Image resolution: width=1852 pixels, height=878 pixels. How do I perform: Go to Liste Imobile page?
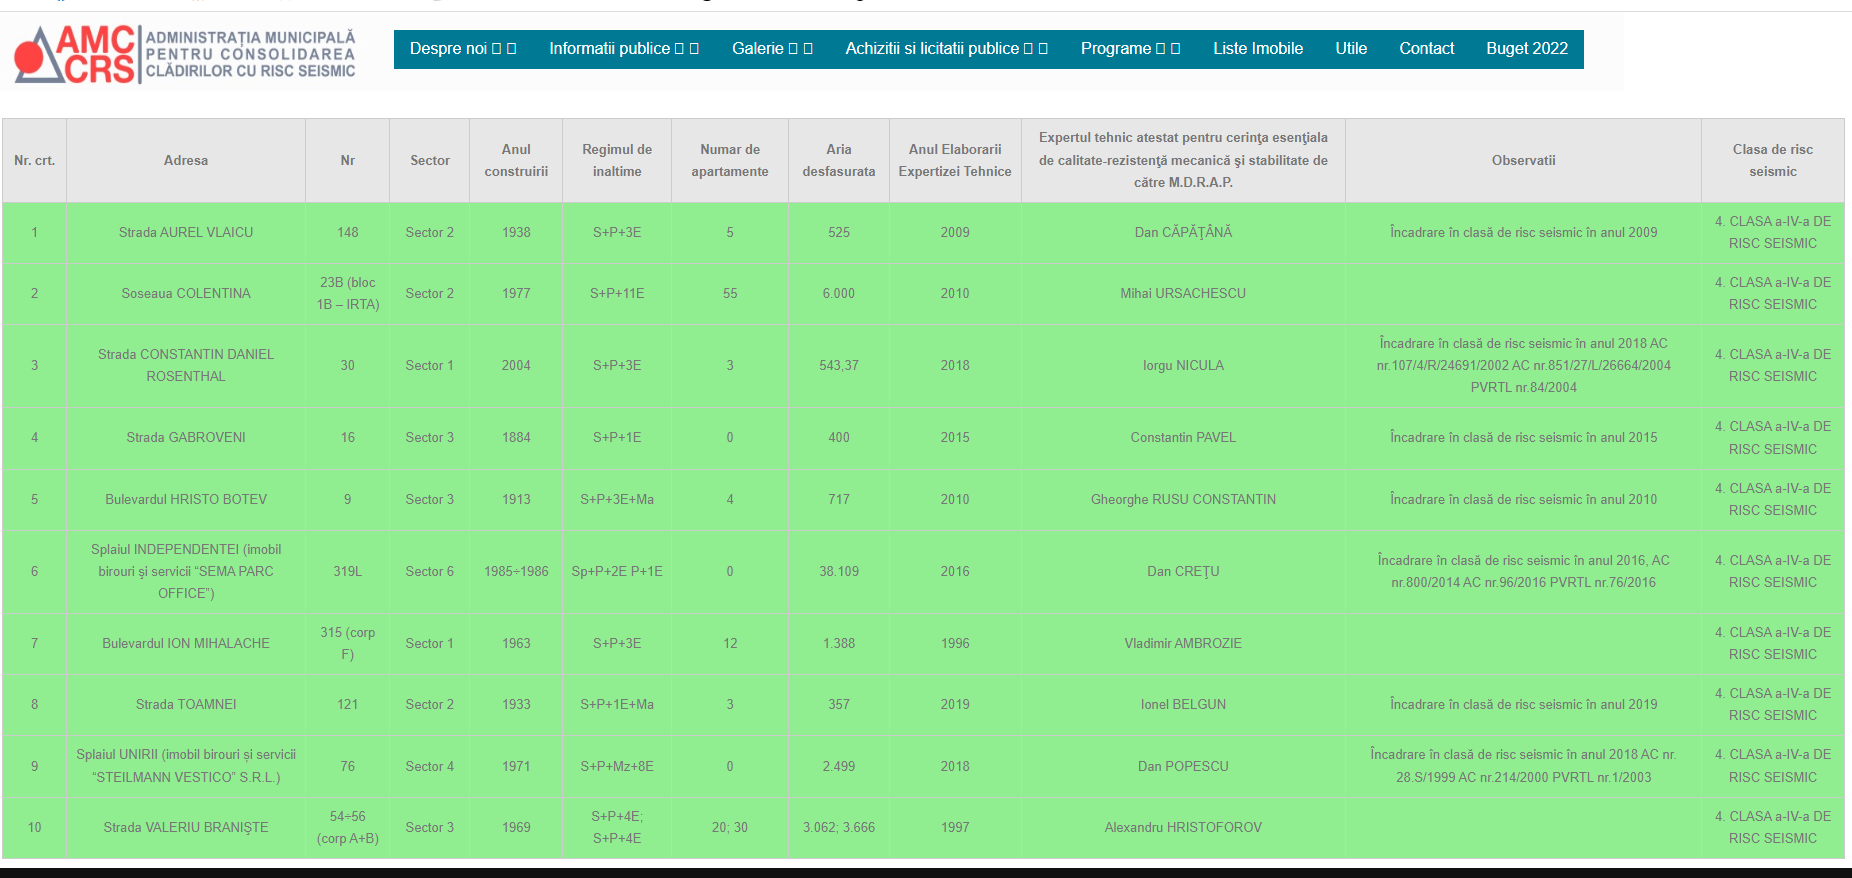[x=1258, y=49]
